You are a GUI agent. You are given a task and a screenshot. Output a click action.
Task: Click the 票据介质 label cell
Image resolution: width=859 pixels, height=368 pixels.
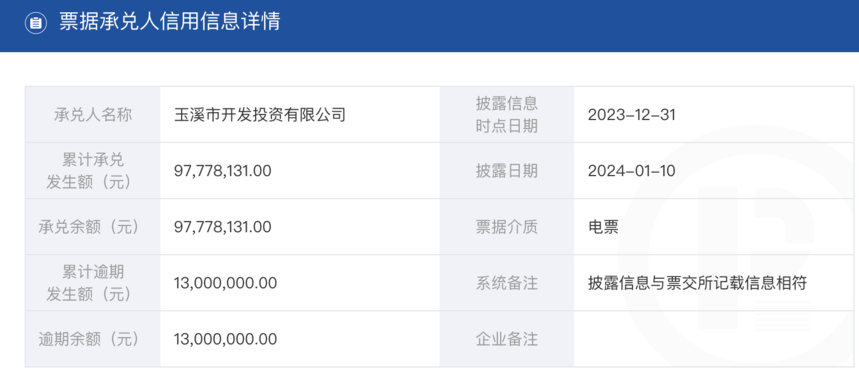point(507,227)
